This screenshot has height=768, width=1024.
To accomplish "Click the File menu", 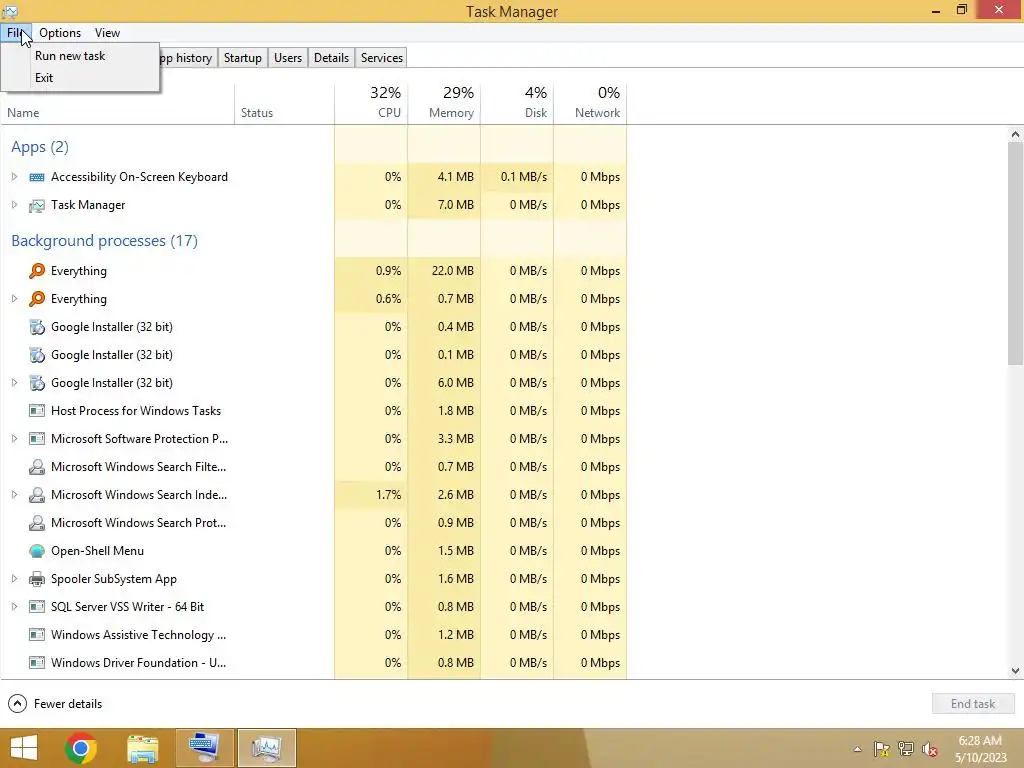I will click(16, 33).
